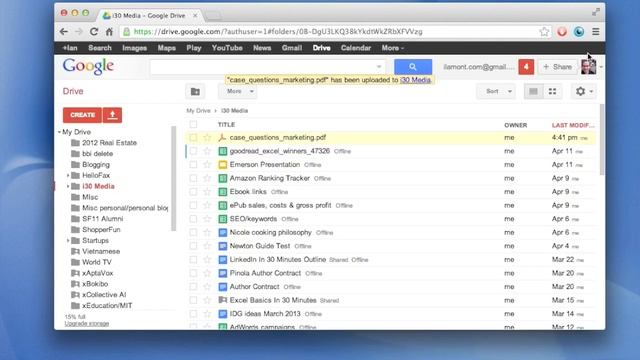
Task: Check the box for Pinola Author Contract
Action: [x=193, y=273]
